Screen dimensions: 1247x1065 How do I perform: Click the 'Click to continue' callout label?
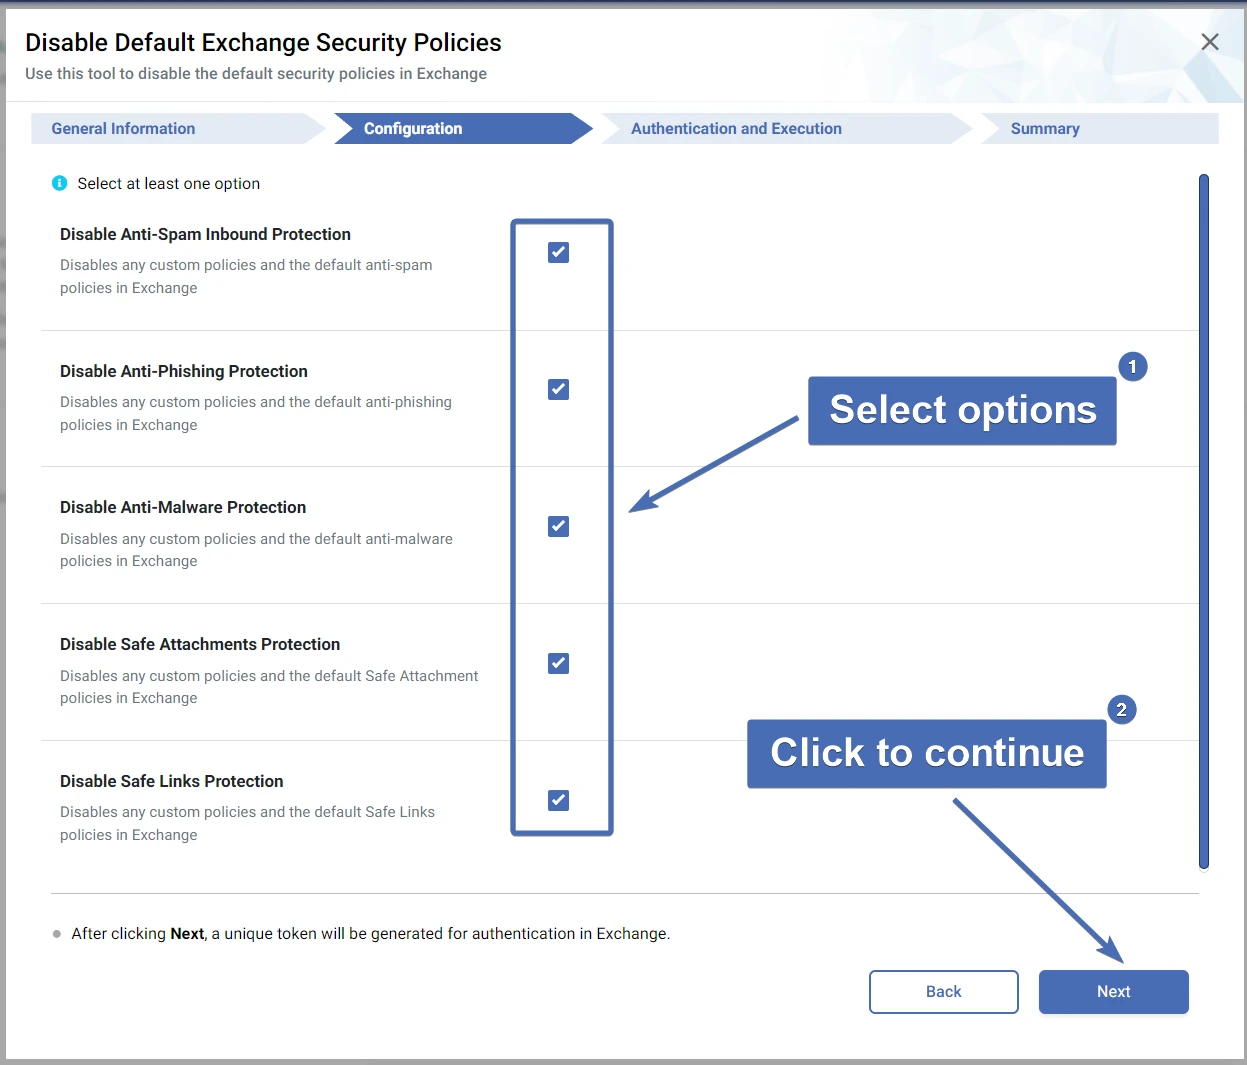(926, 754)
